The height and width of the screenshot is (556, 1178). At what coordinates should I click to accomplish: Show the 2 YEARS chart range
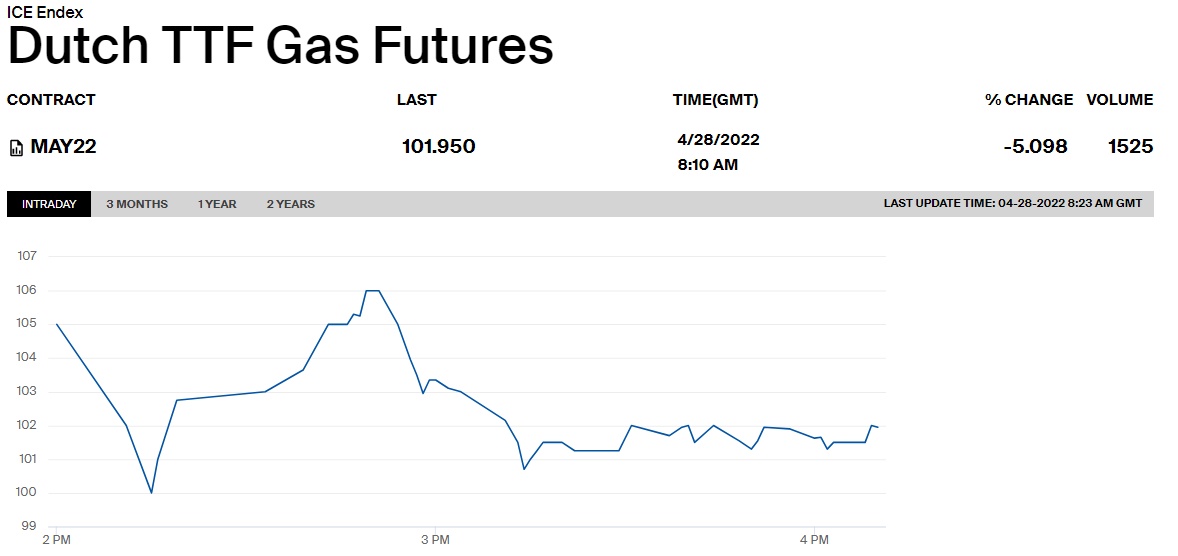[290, 204]
